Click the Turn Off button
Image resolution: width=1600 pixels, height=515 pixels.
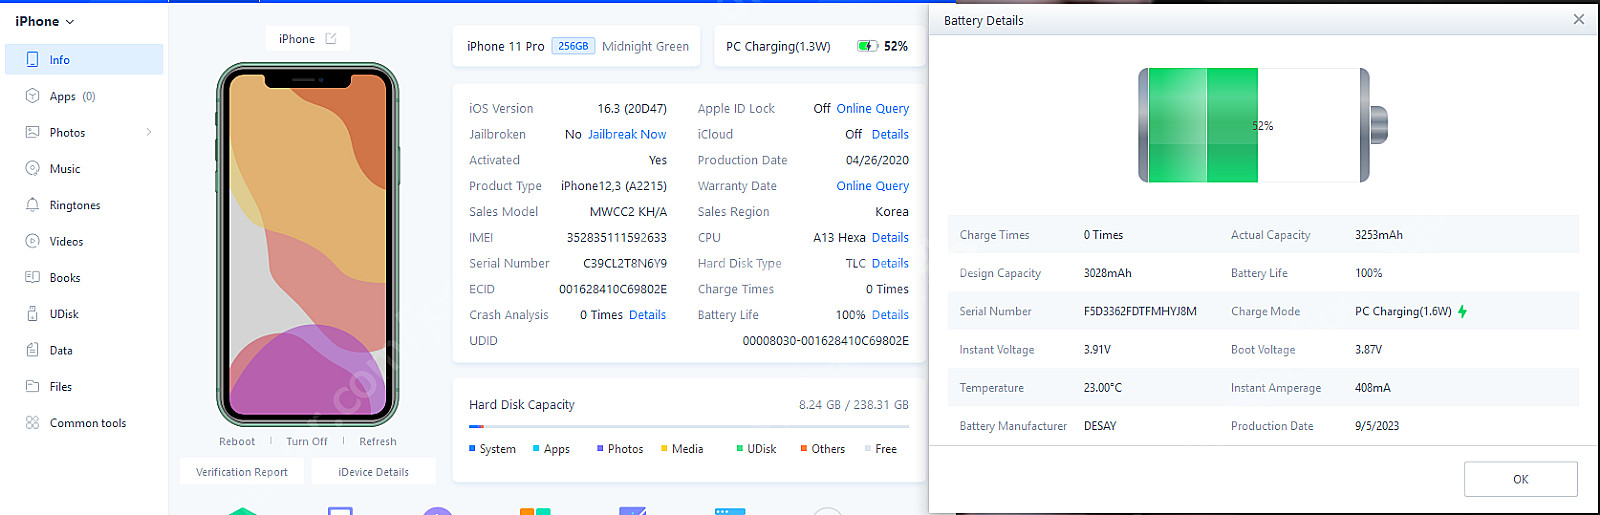point(306,441)
